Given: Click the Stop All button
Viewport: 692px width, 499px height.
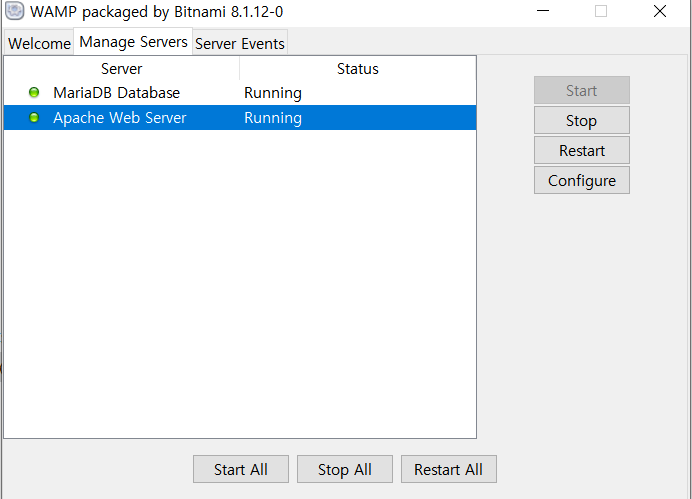Looking at the screenshot, I should 345,469.
